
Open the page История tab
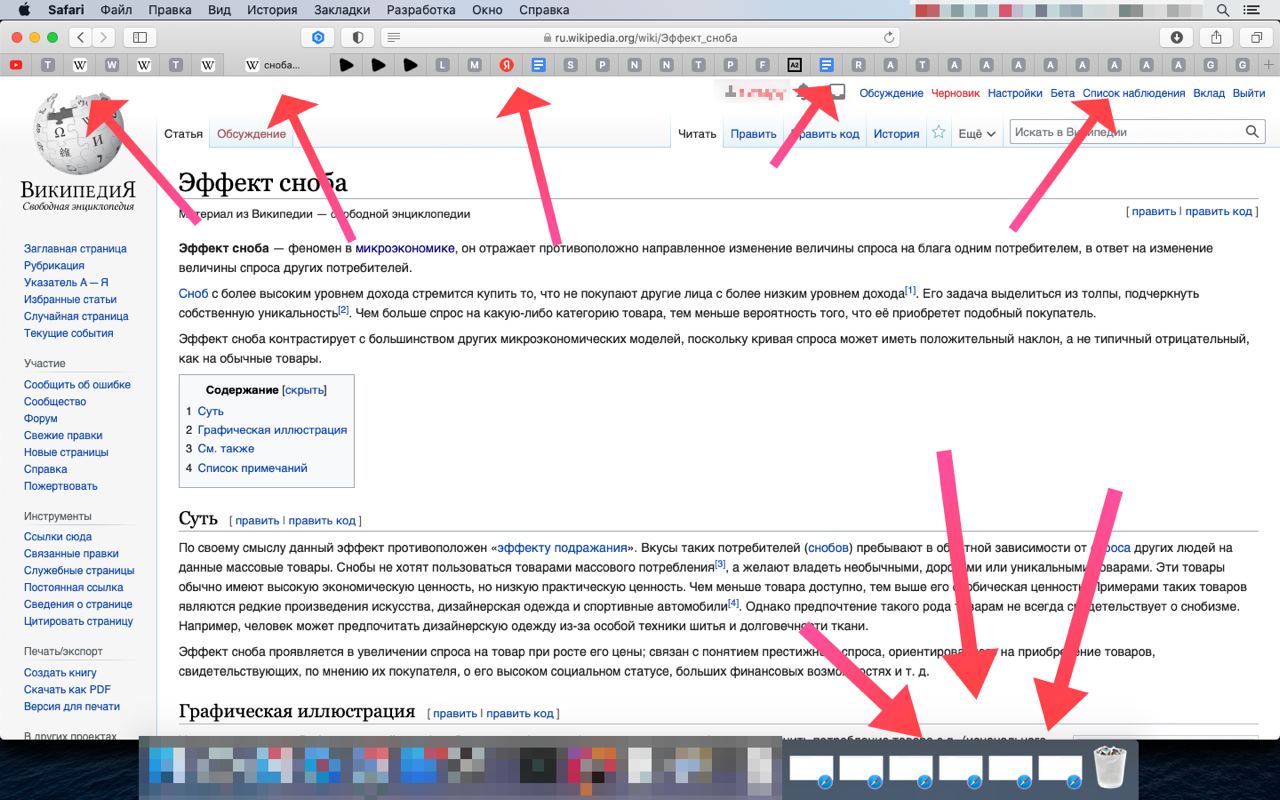pos(896,134)
